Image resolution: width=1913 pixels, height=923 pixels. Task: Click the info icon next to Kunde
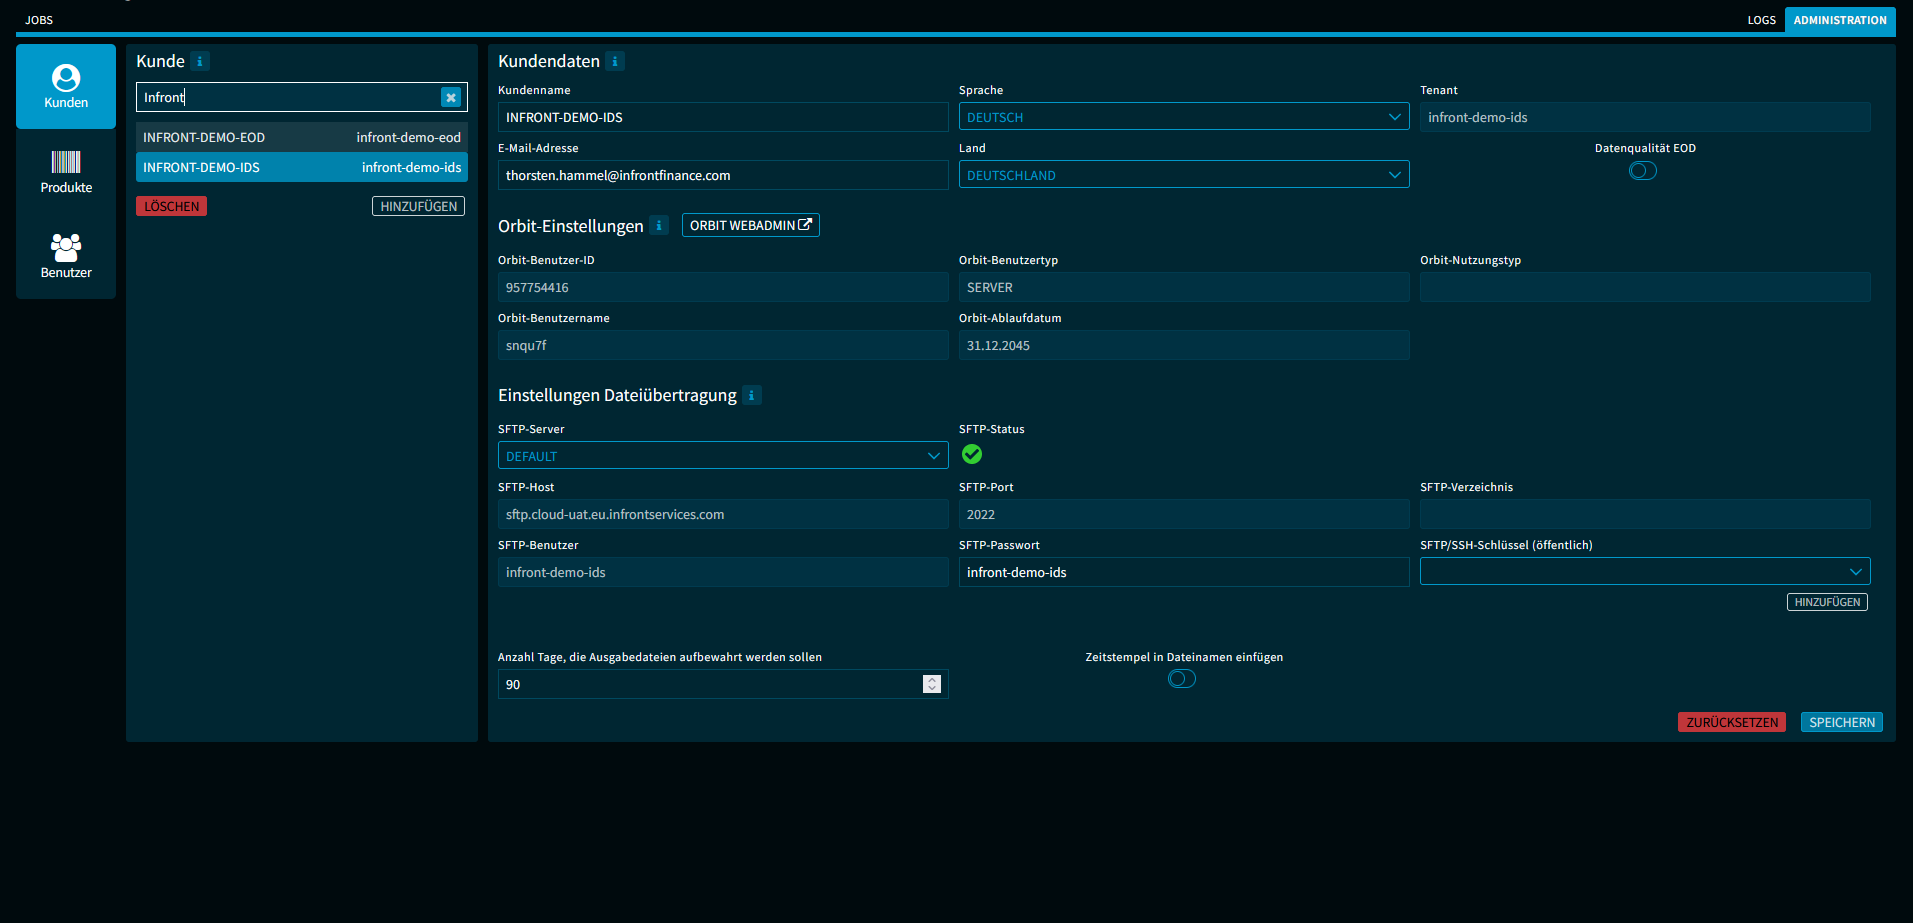click(x=200, y=61)
